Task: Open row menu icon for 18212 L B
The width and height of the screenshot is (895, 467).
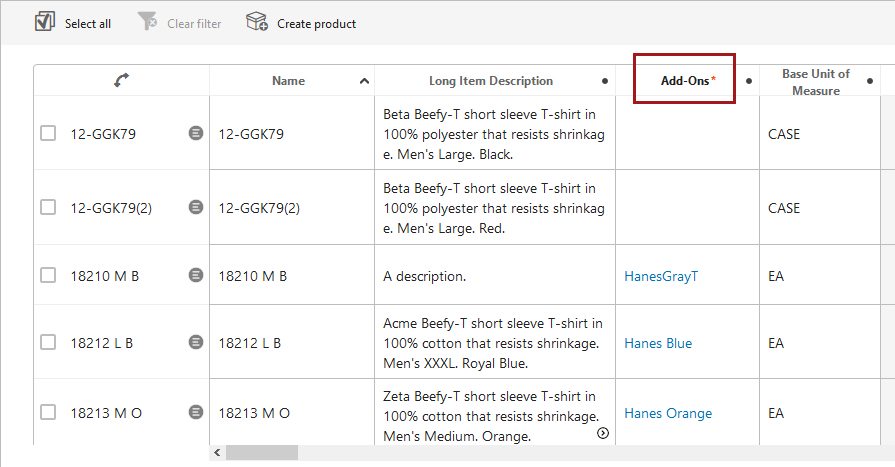Action: (196, 342)
